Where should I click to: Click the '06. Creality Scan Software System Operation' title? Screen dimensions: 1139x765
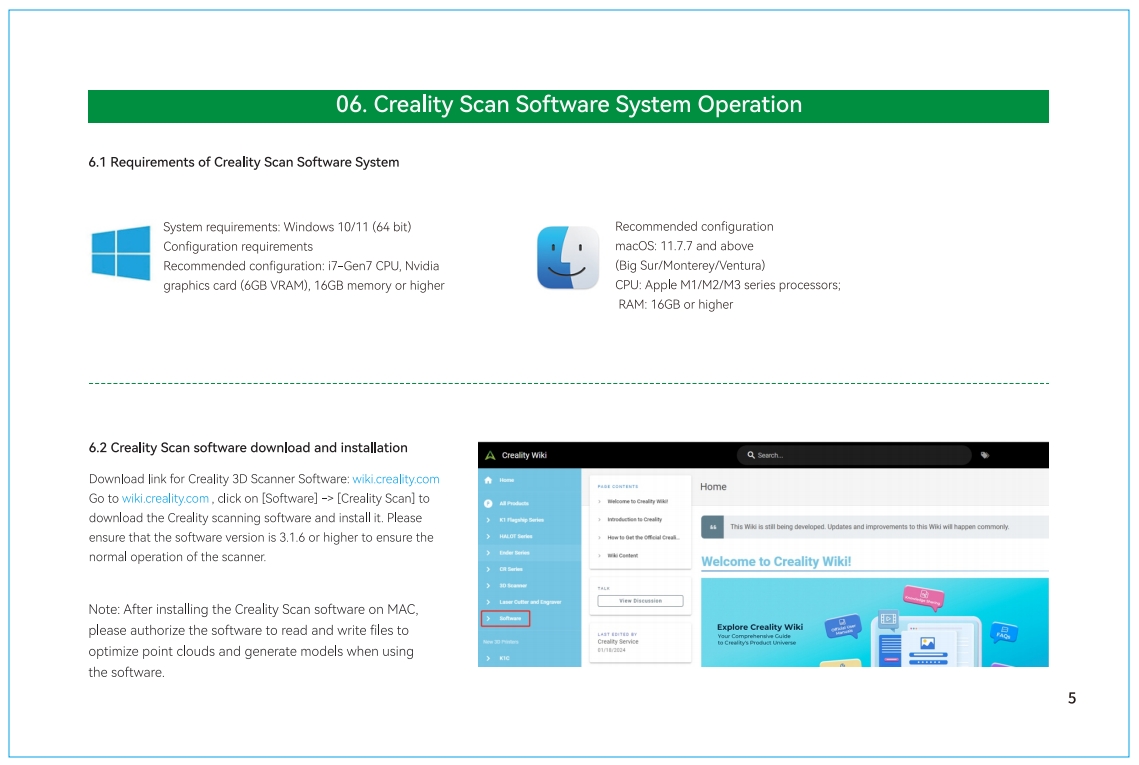568,105
